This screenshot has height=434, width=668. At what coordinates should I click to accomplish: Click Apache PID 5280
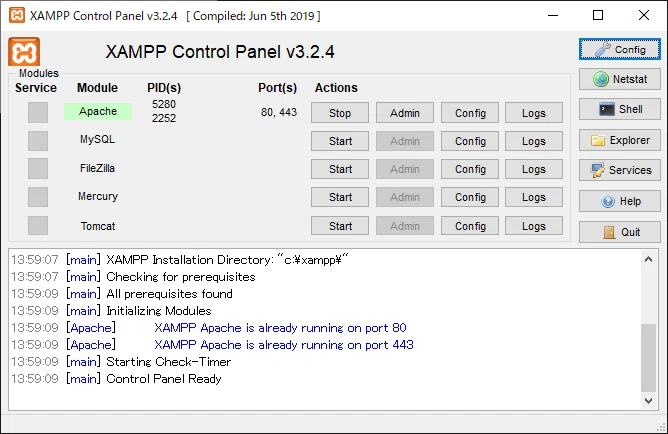point(164,104)
